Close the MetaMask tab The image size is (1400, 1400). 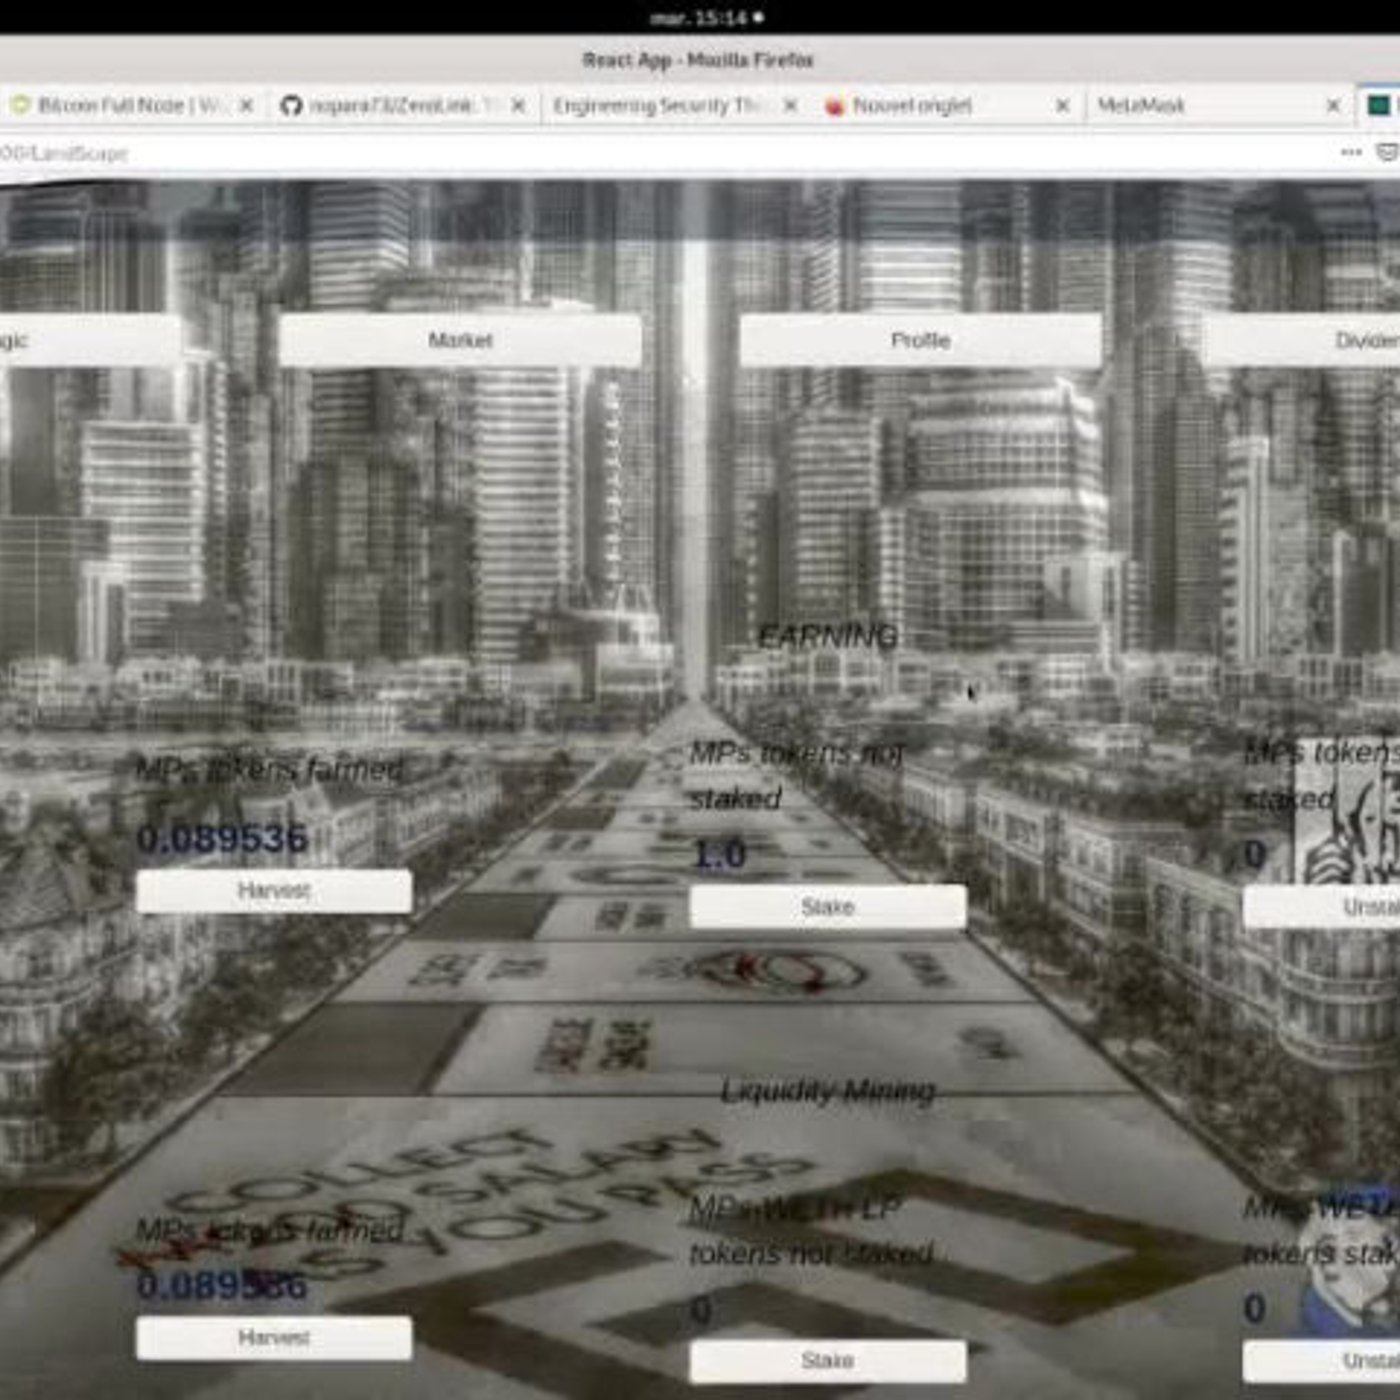click(1332, 105)
